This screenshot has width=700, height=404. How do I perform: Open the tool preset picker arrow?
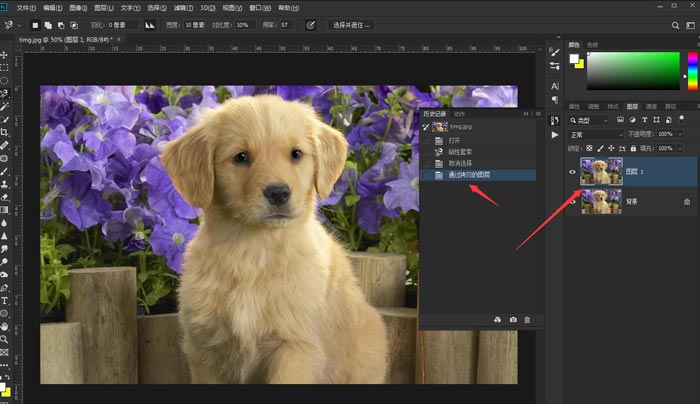19,25
